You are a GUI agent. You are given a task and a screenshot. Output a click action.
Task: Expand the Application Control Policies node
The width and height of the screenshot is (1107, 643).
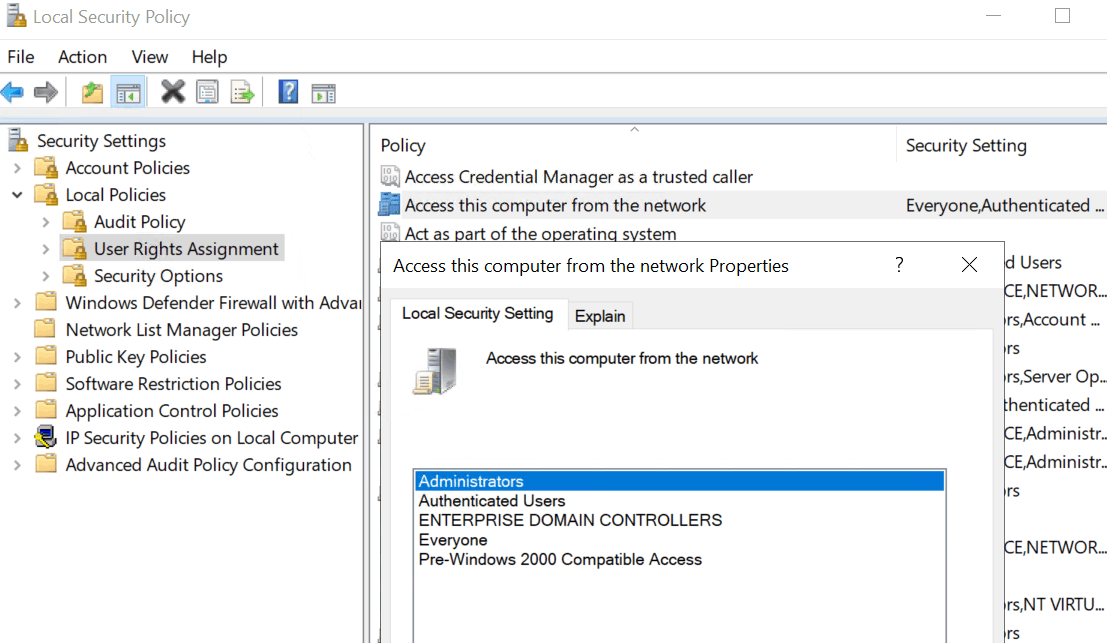pos(18,411)
